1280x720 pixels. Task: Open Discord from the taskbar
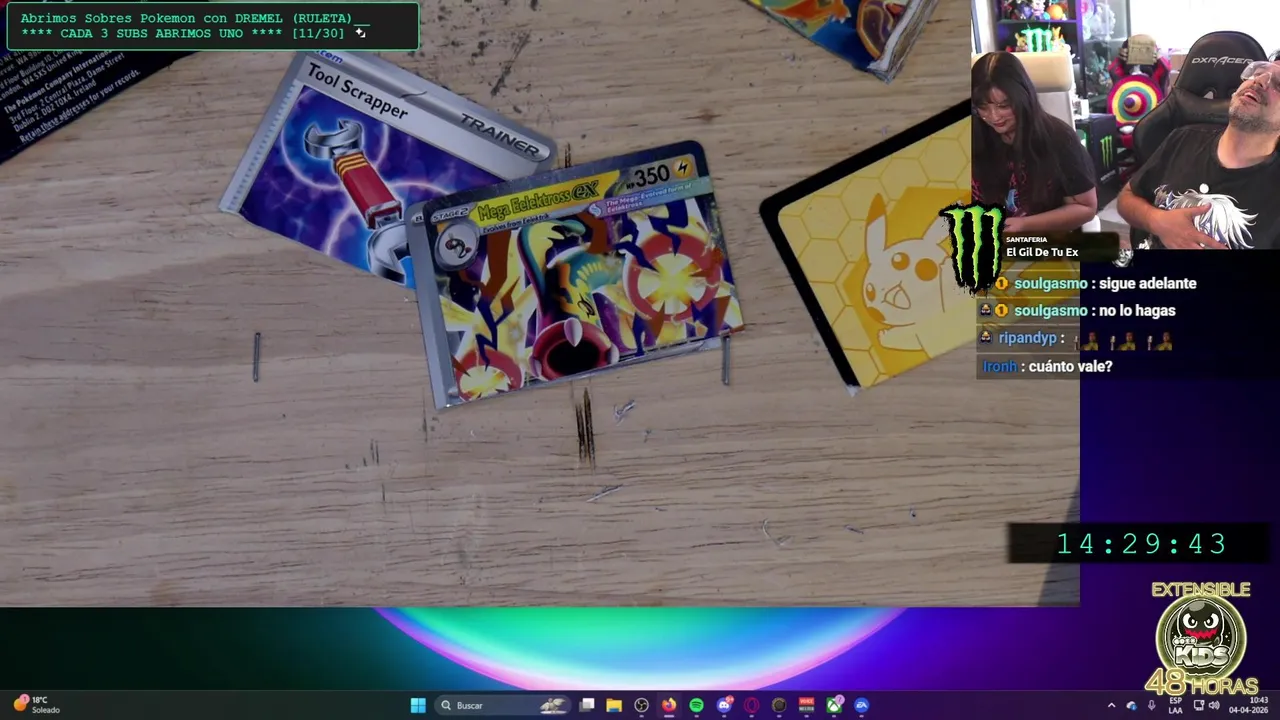724,705
